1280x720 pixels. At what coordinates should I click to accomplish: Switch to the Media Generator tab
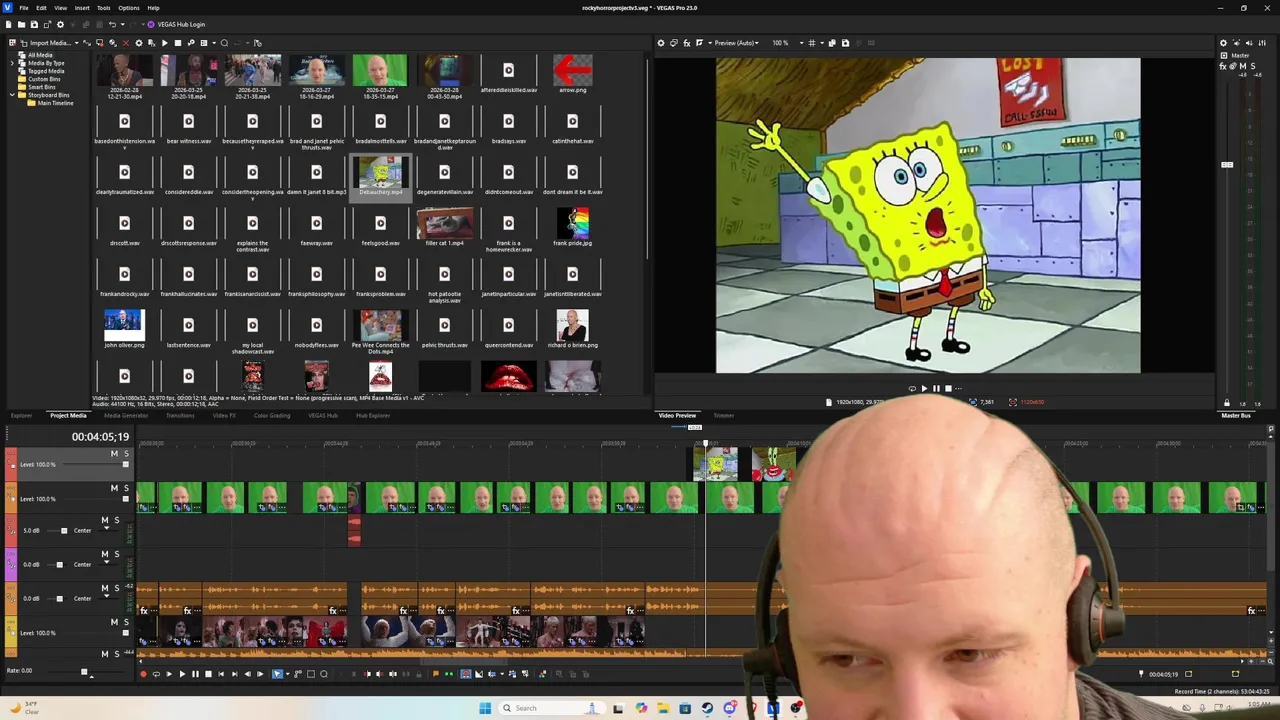pos(126,415)
